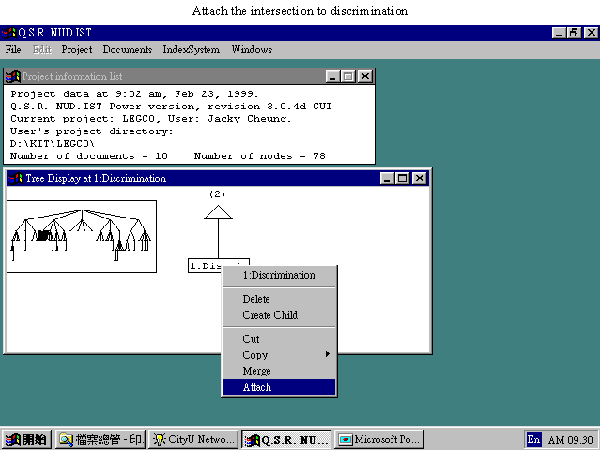The height and width of the screenshot is (450, 600).
Task: Click the Project information list window icon
Action: click(13, 77)
